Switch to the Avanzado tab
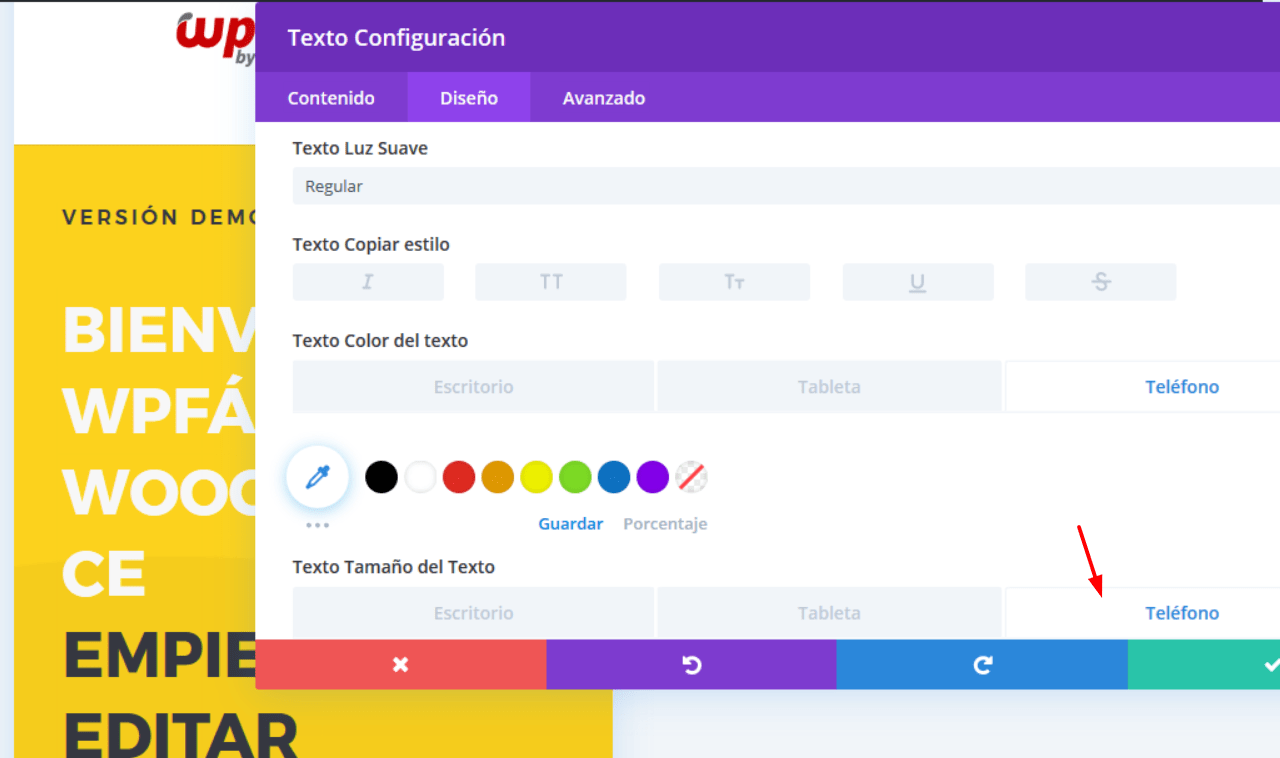The image size is (1280, 758). coord(604,98)
